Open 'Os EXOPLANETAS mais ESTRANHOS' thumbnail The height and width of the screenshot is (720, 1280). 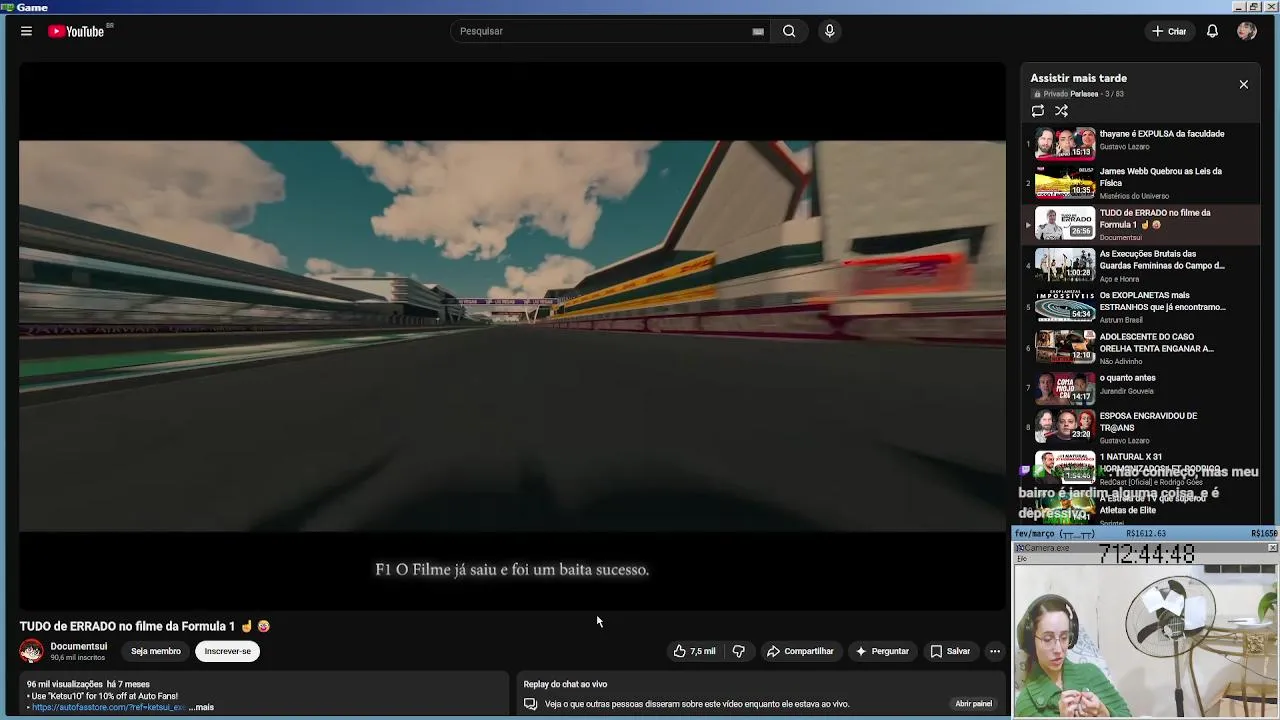coord(1064,306)
